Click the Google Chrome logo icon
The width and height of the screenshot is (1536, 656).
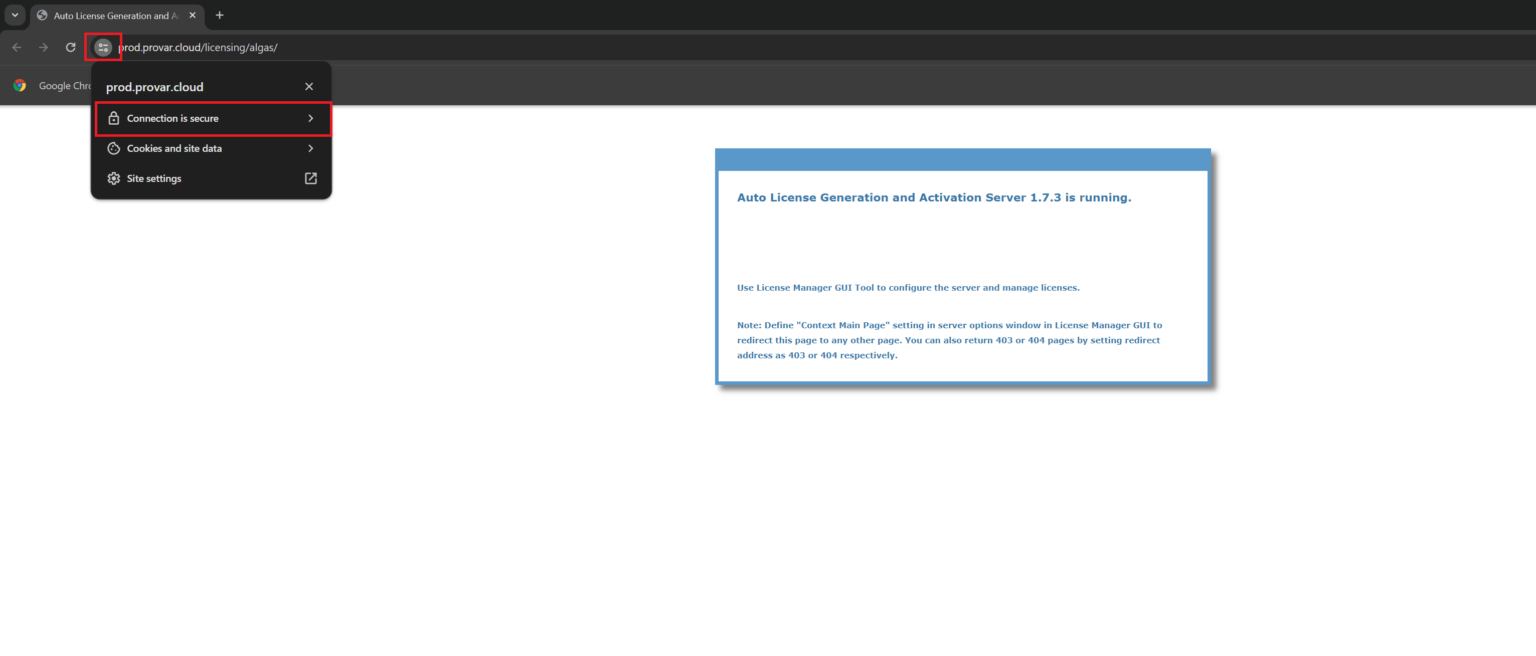tap(19, 85)
